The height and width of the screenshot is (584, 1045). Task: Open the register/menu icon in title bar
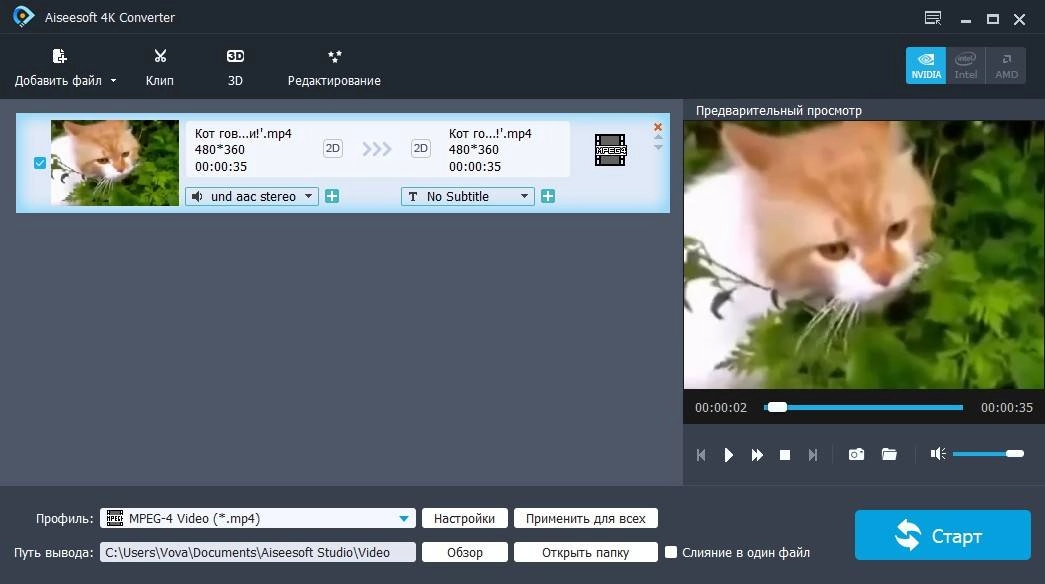(x=933, y=18)
